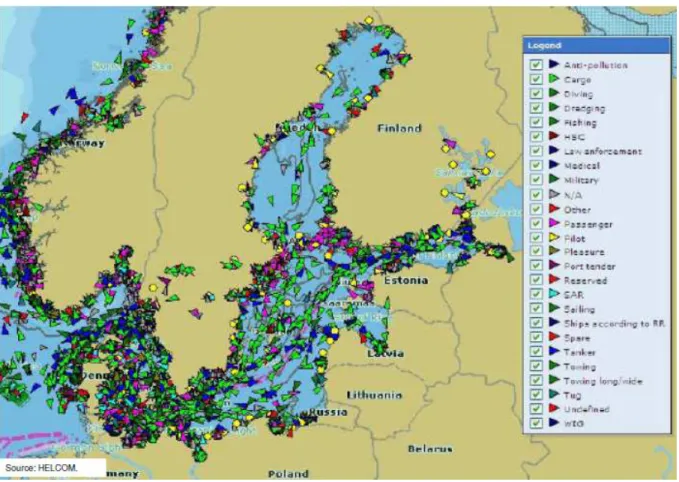Image resolution: width=679 pixels, height=482 pixels.
Task: Click the Legend panel title bar
Action: (597, 45)
